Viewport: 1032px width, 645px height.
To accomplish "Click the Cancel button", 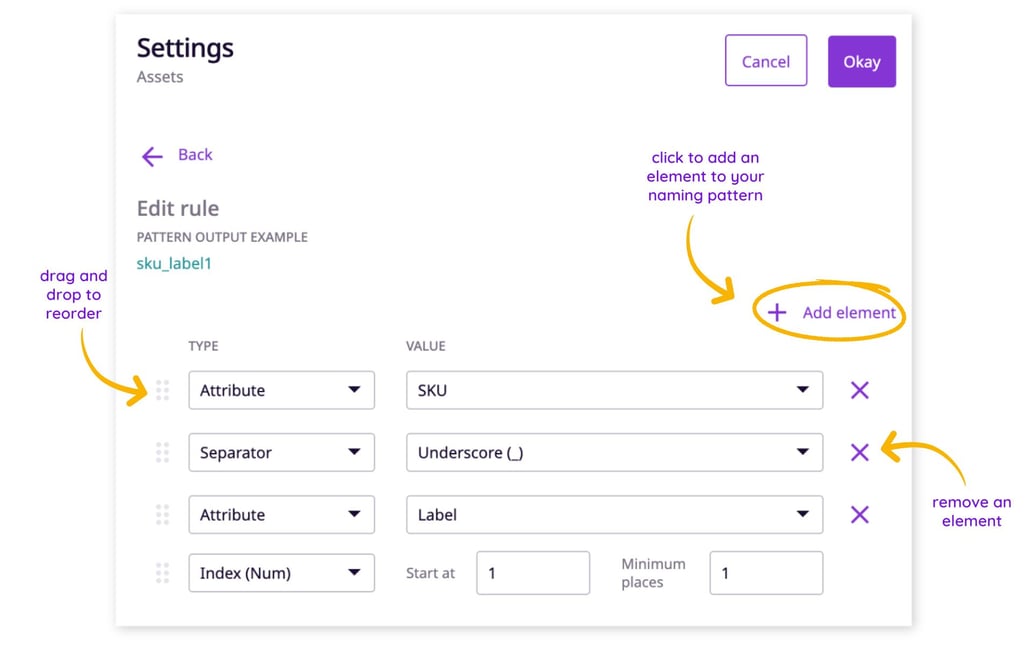I will coord(766,61).
